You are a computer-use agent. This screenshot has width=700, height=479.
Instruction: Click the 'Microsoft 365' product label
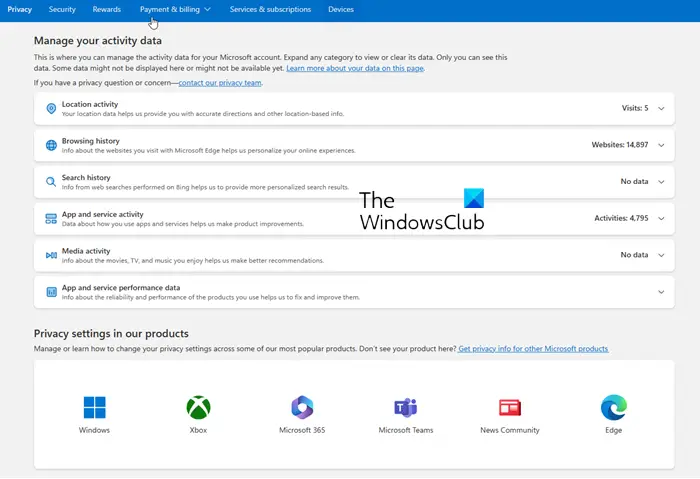click(302, 430)
